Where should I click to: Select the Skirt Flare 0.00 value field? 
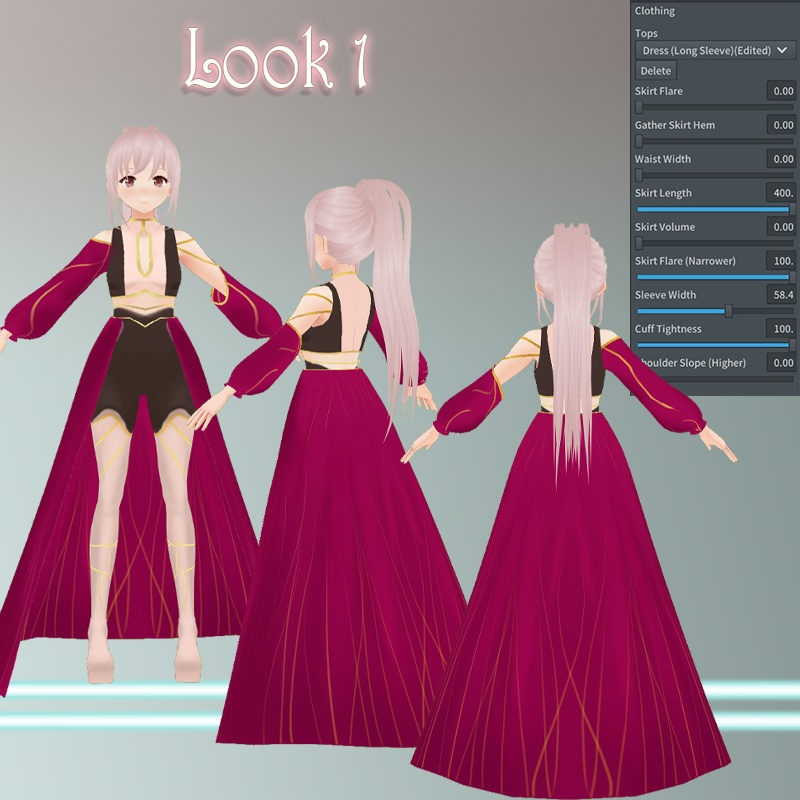(x=782, y=91)
